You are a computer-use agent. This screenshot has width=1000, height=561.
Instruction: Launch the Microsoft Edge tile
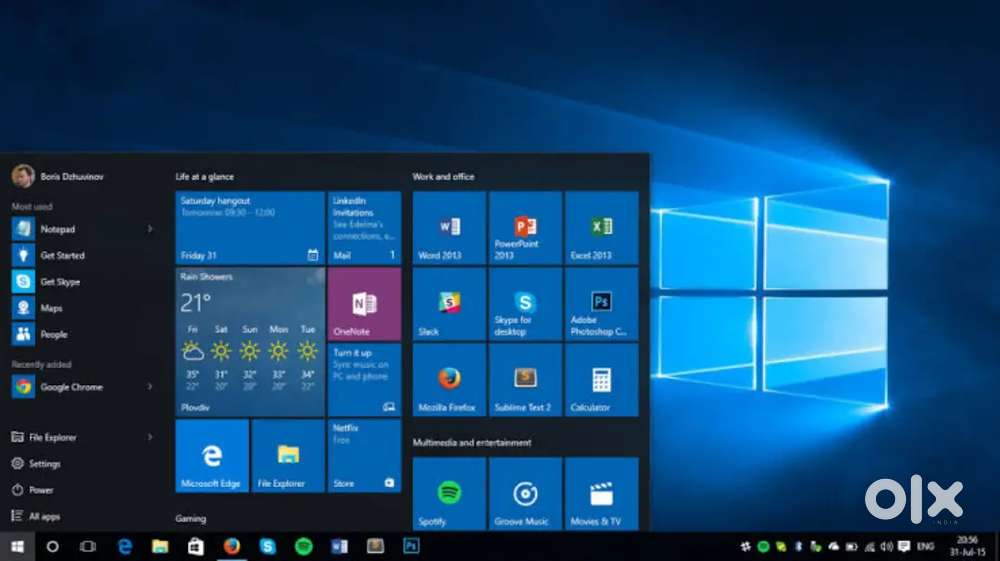pos(212,455)
